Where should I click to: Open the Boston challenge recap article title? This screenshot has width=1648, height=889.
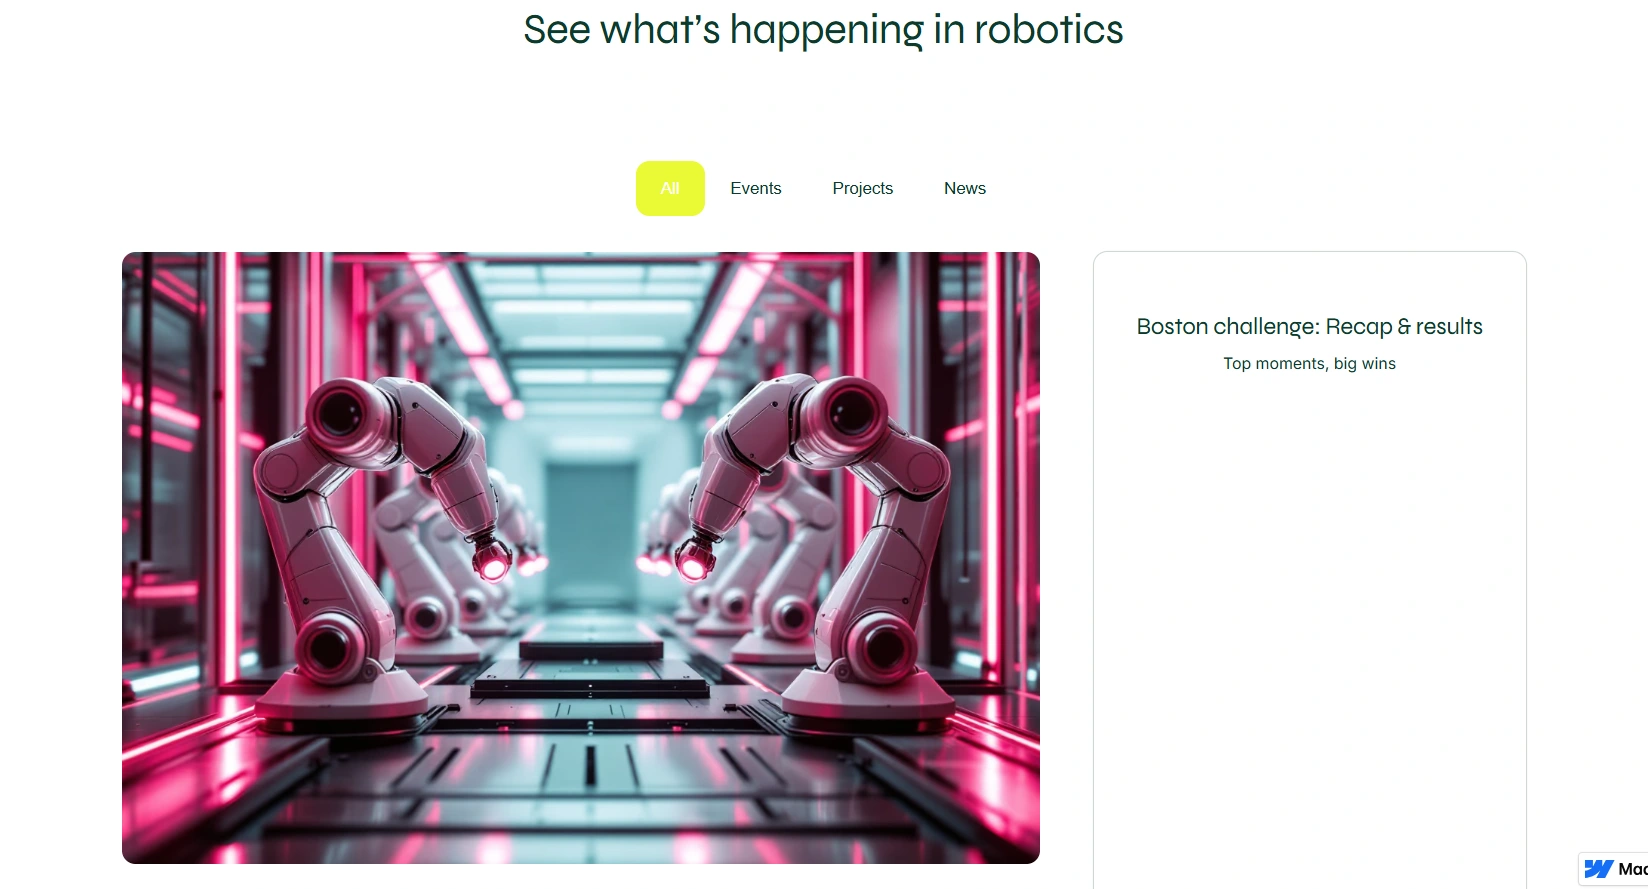click(x=1309, y=327)
